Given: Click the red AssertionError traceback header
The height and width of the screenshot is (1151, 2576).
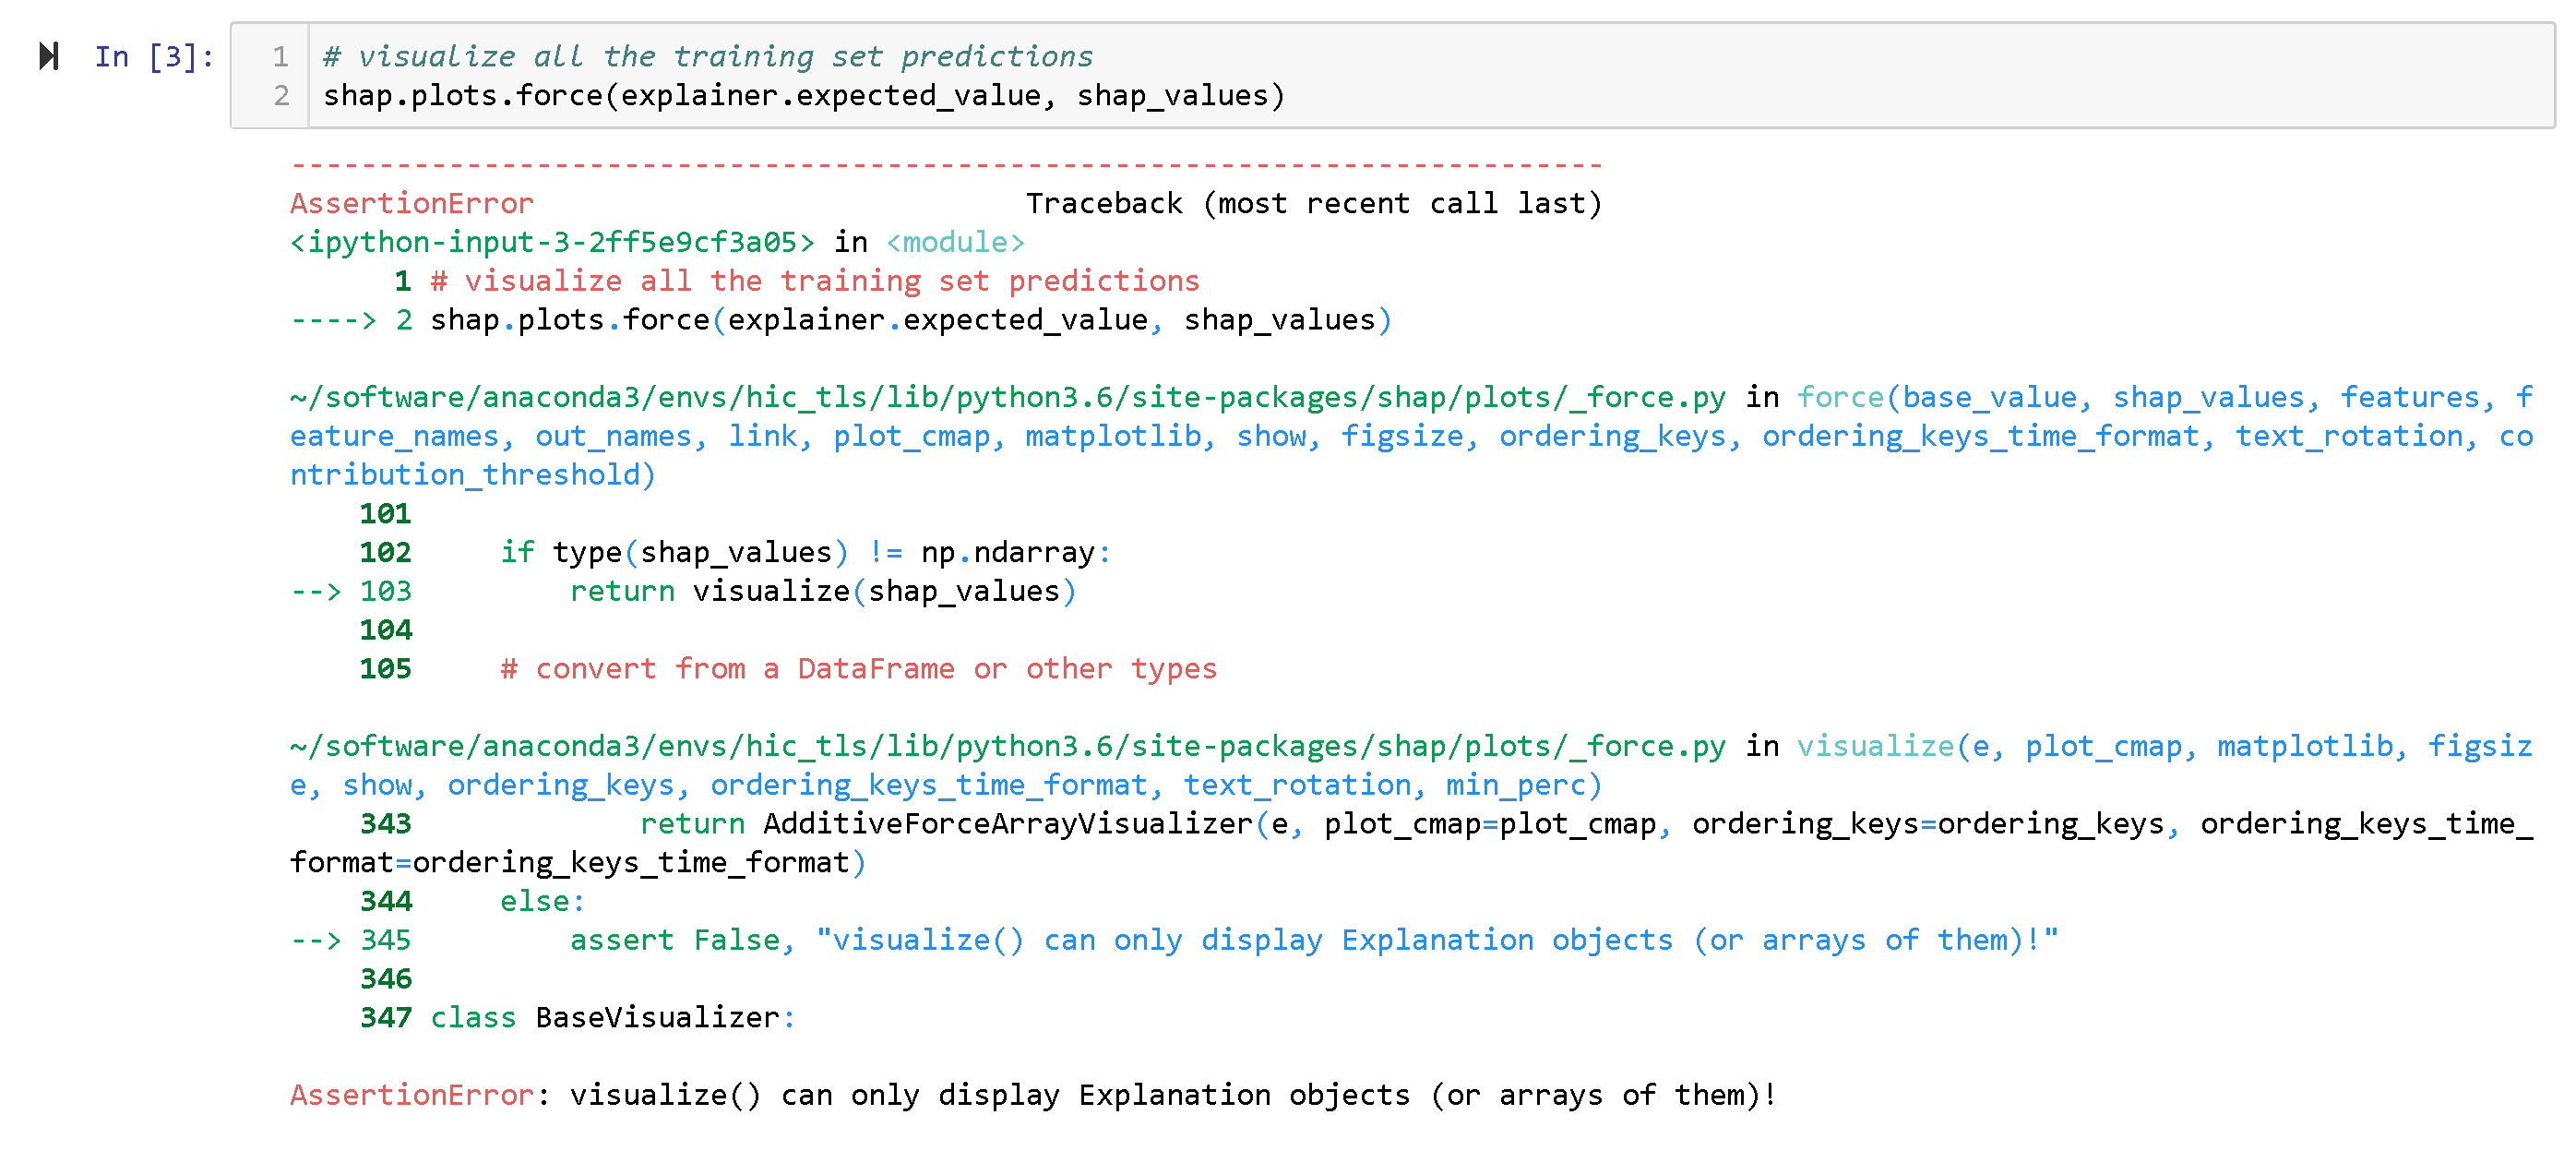Looking at the screenshot, I should point(411,202).
